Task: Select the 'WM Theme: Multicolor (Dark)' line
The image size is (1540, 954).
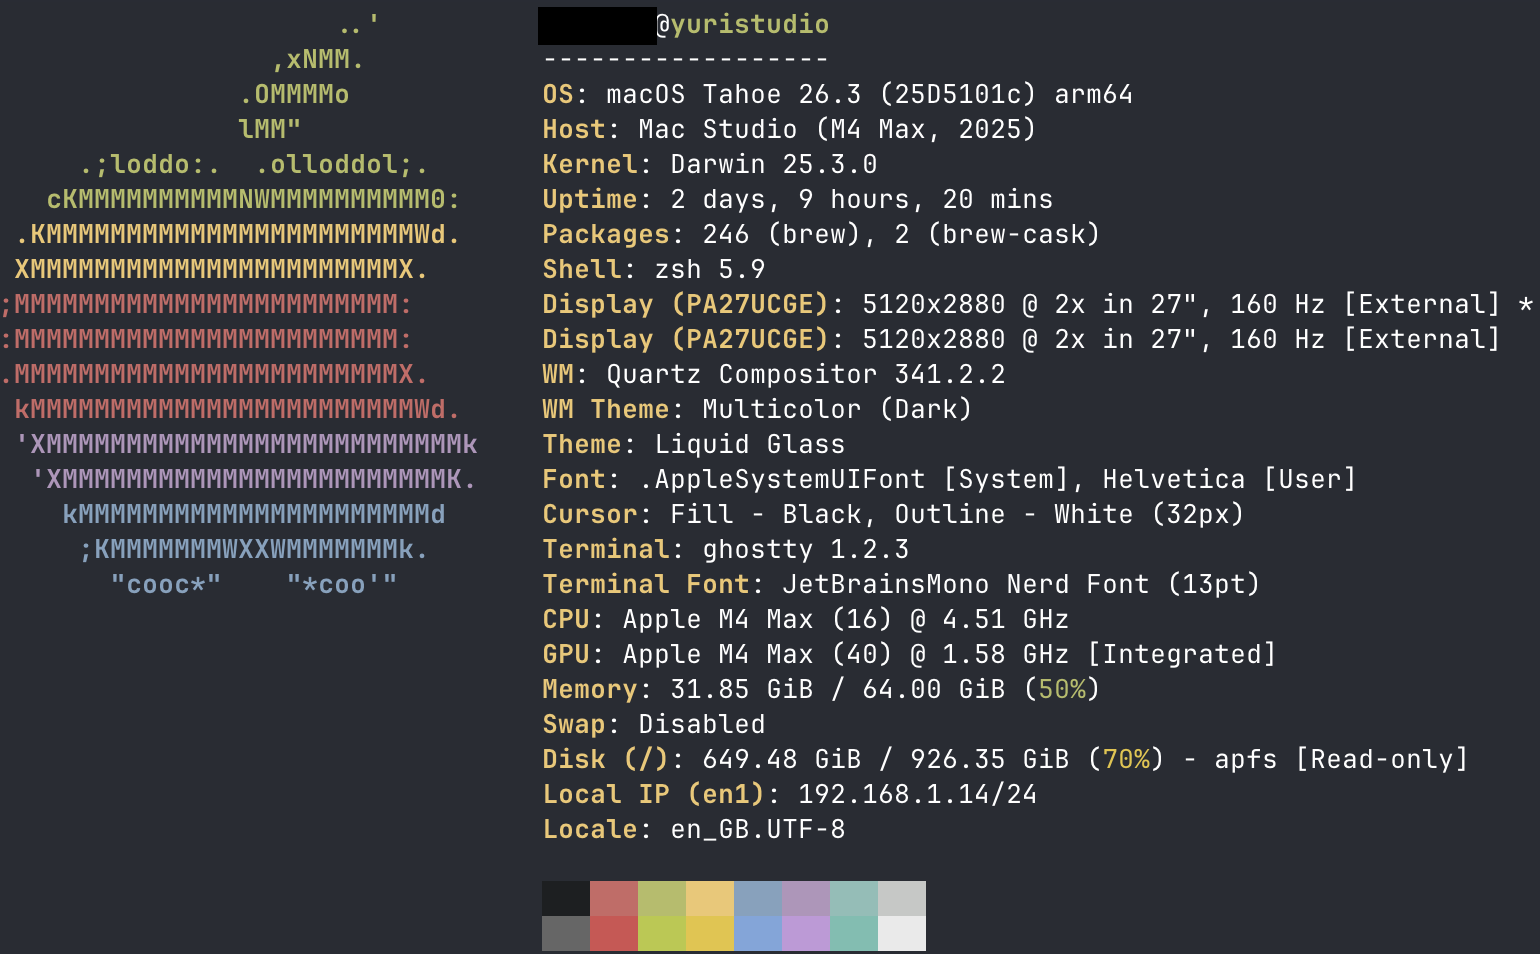Action: [x=757, y=409]
